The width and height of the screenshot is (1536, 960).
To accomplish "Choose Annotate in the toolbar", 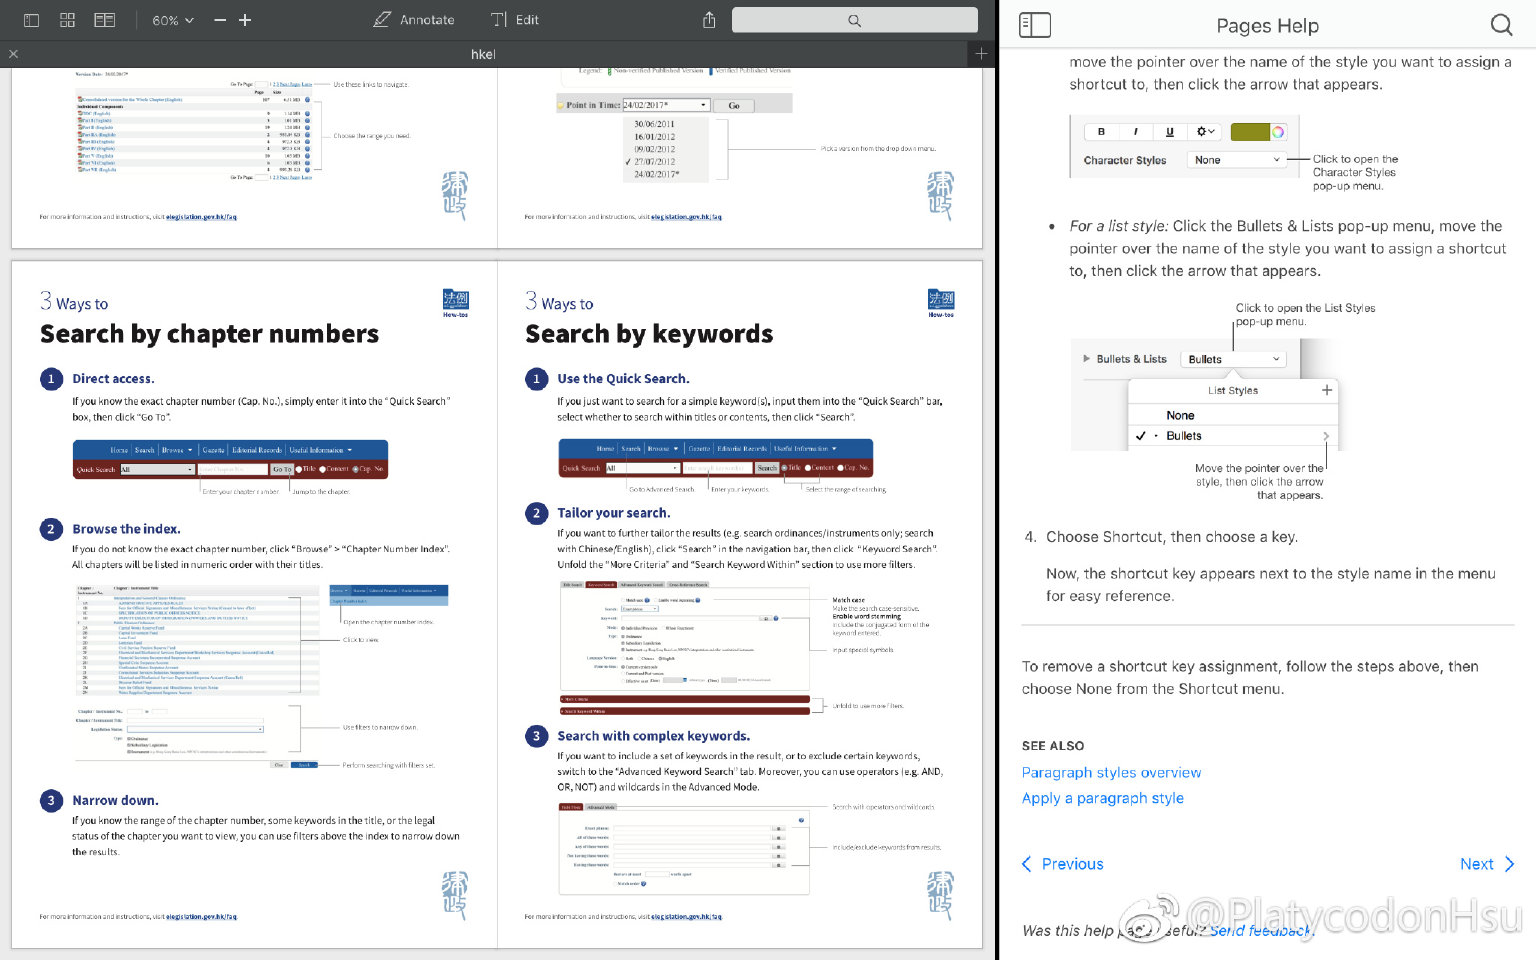I will (x=414, y=20).
